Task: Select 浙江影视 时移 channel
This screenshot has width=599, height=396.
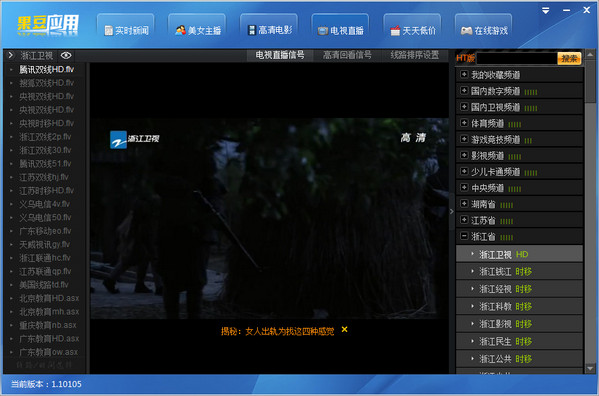Action: click(519, 324)
